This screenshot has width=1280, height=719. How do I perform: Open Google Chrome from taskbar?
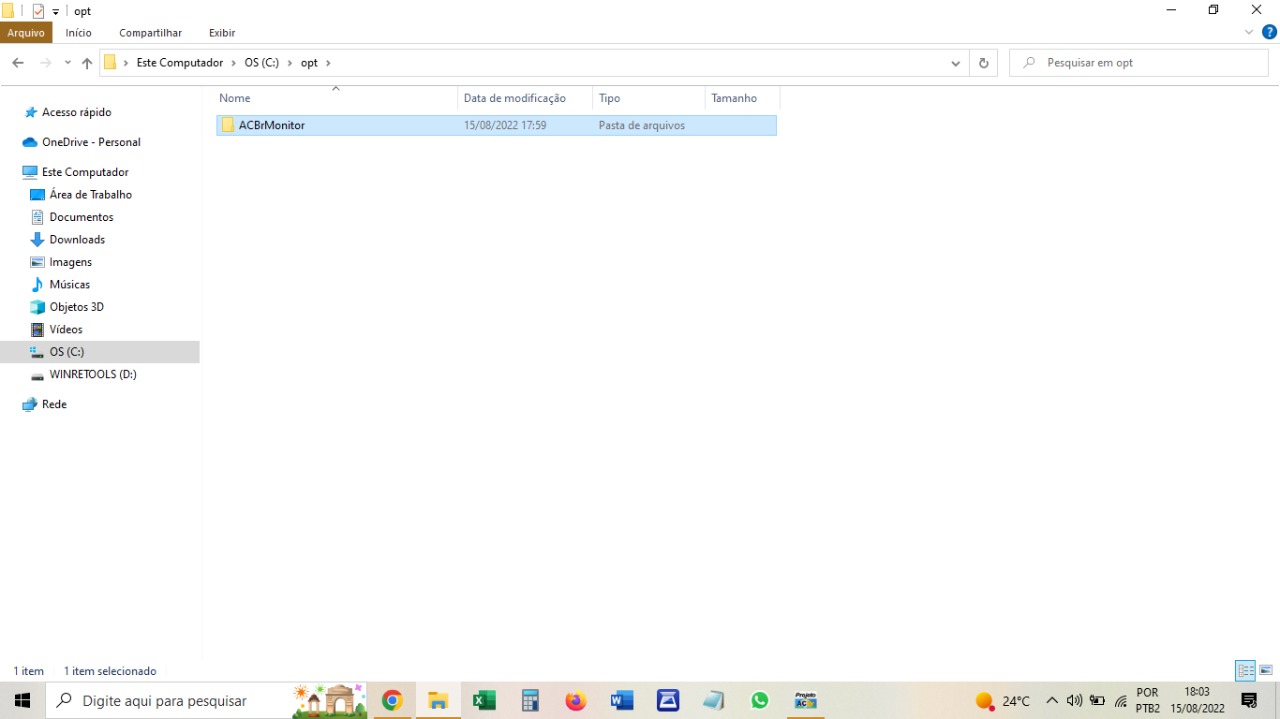(392, 701)
